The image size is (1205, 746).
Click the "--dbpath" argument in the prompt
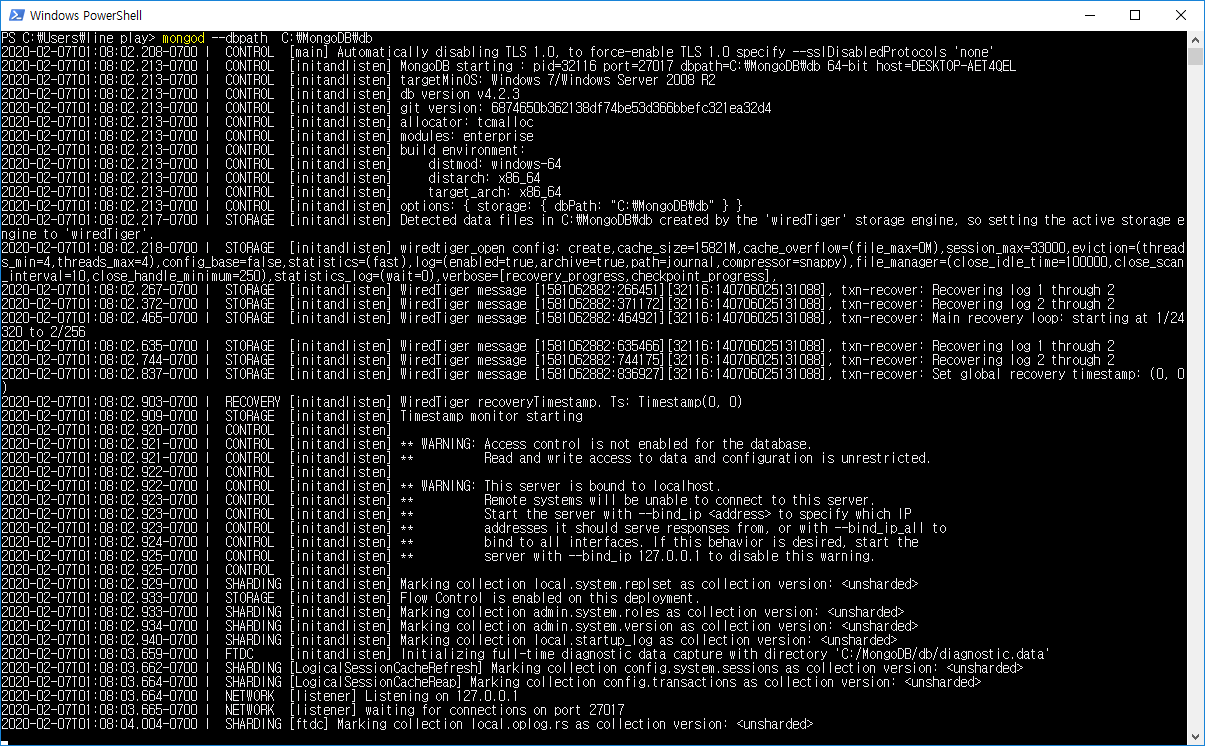240,38
